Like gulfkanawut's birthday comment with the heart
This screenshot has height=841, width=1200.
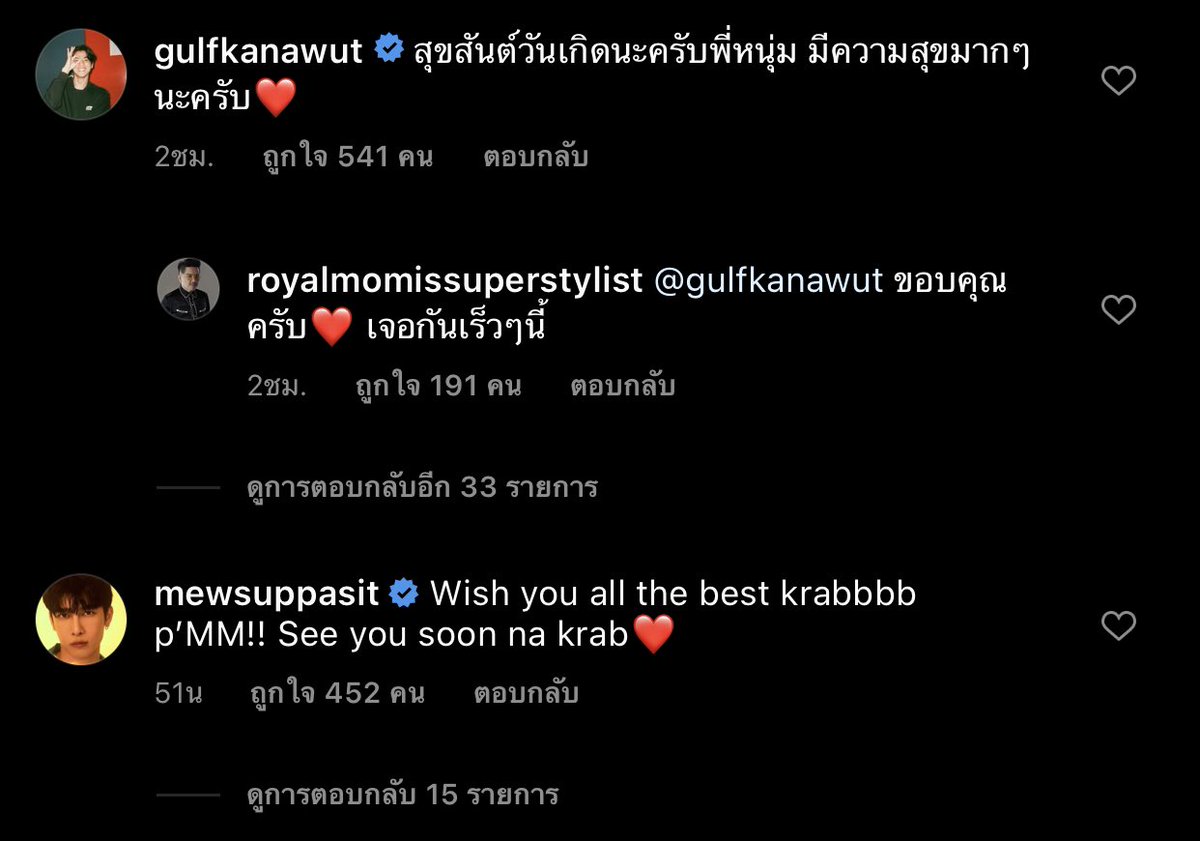click(x=1118, y=80)
